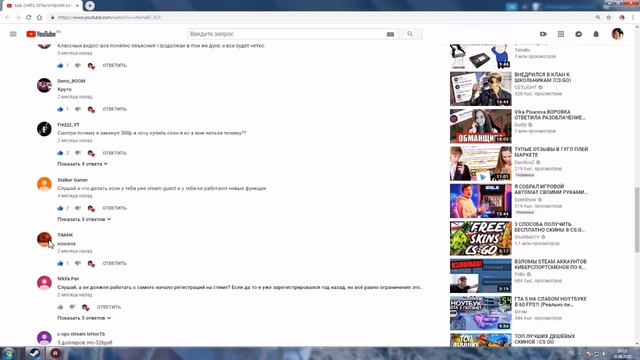Viewport: 640px width, 360px height.
Task: Open video "ВЗЛОМЫ STEAM АККАУНТОВ"
Action: [550, 264]
